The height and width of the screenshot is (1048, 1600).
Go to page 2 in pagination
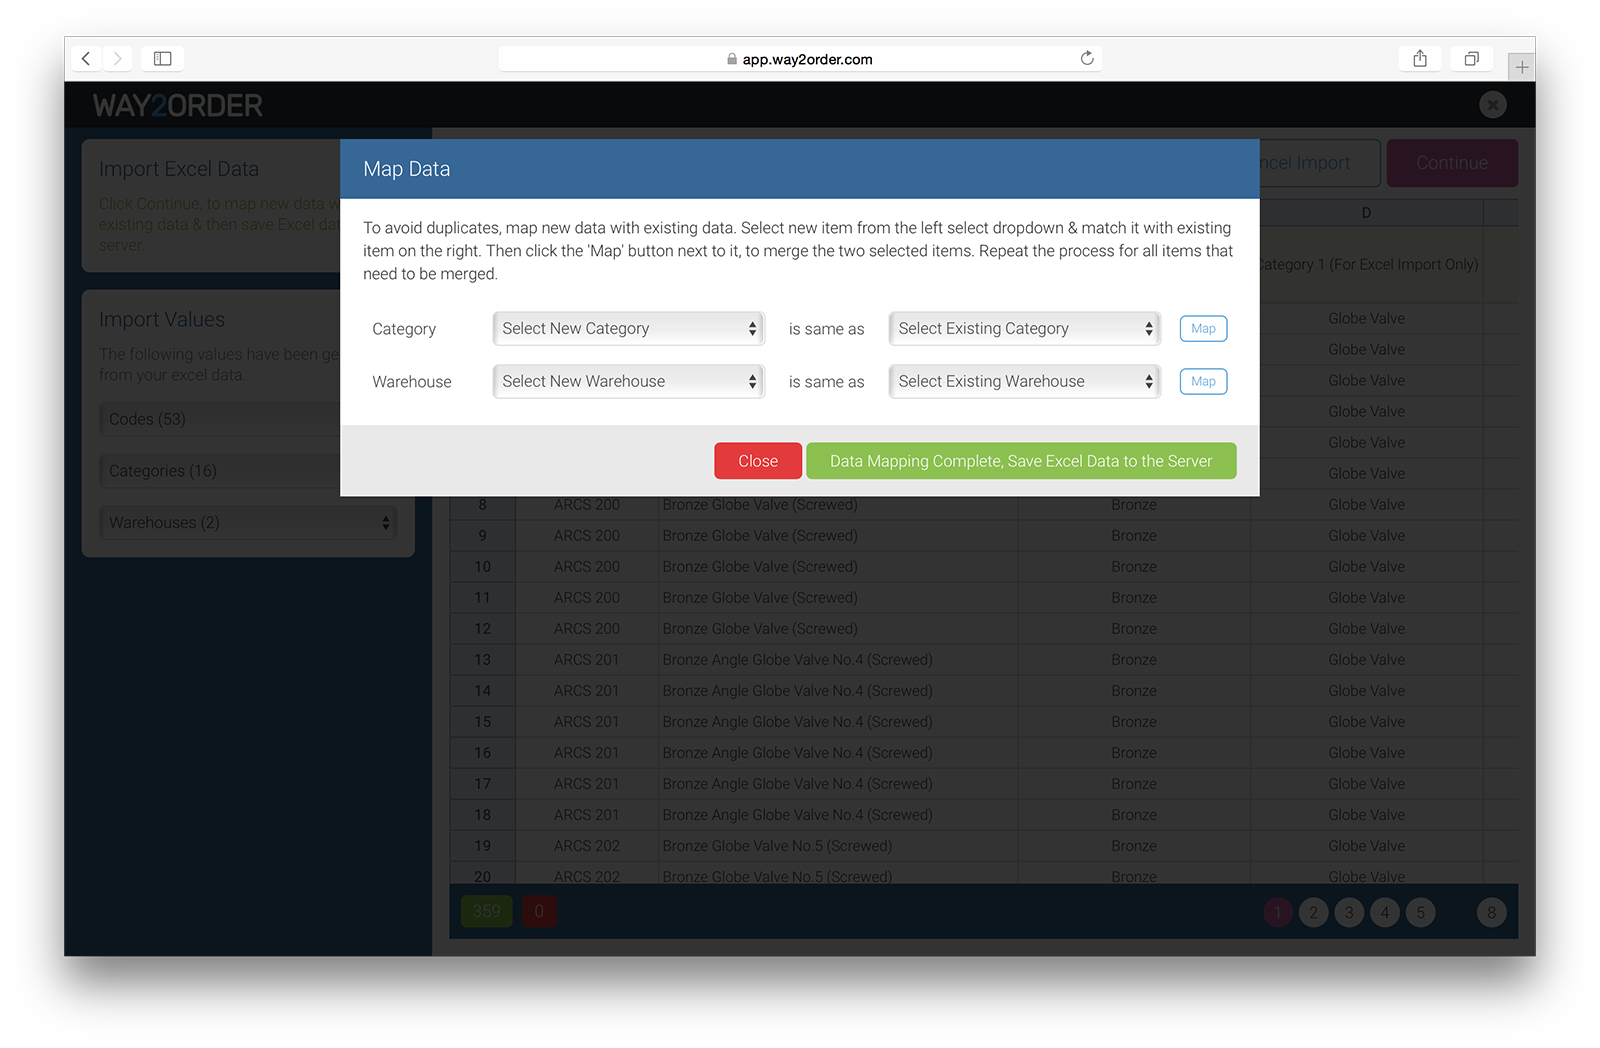(1313, 912)
